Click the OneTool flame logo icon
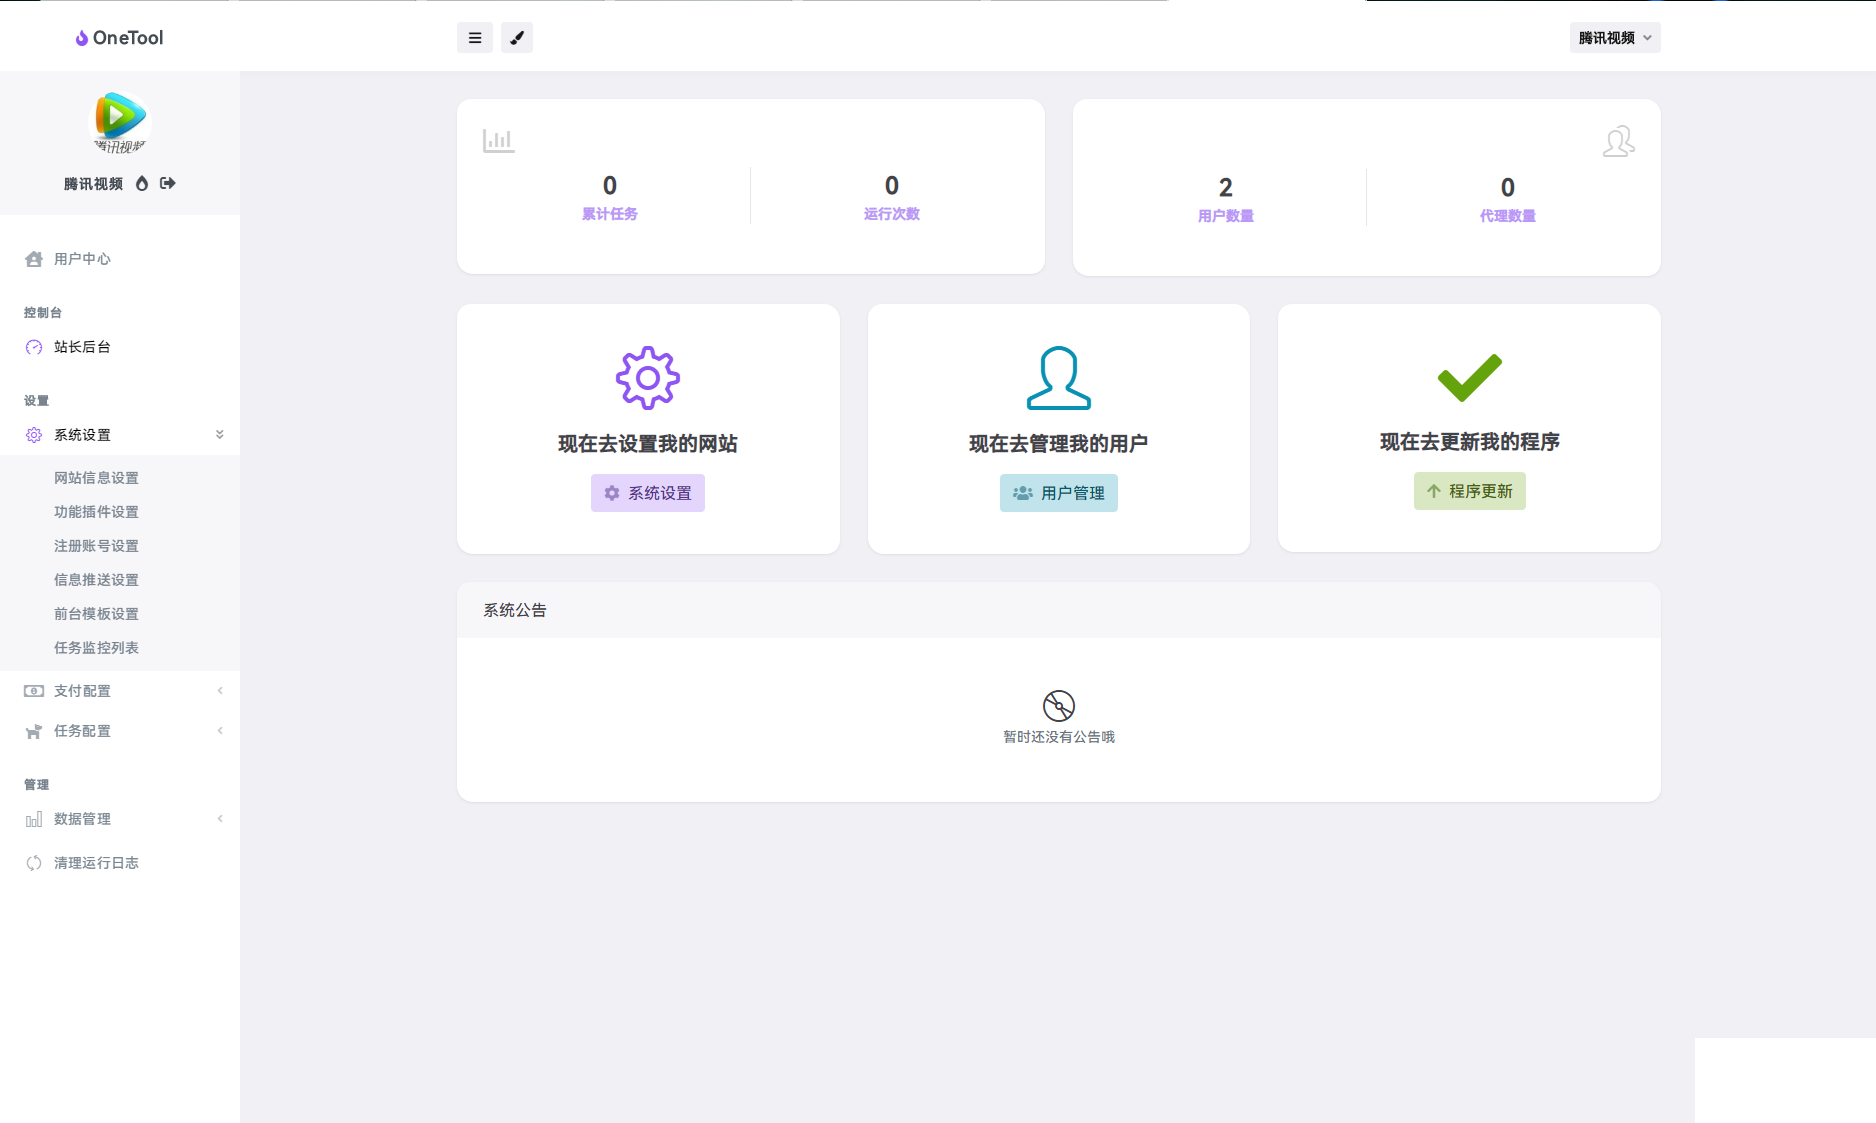1876x1123 pixels. pos(82,38)
